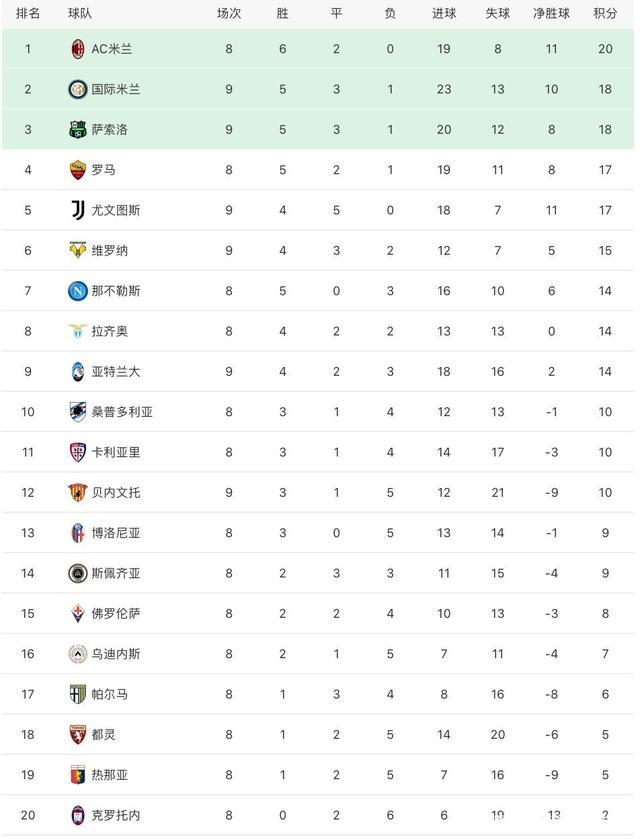Sort table by 积分 column header

pos(605,13)
